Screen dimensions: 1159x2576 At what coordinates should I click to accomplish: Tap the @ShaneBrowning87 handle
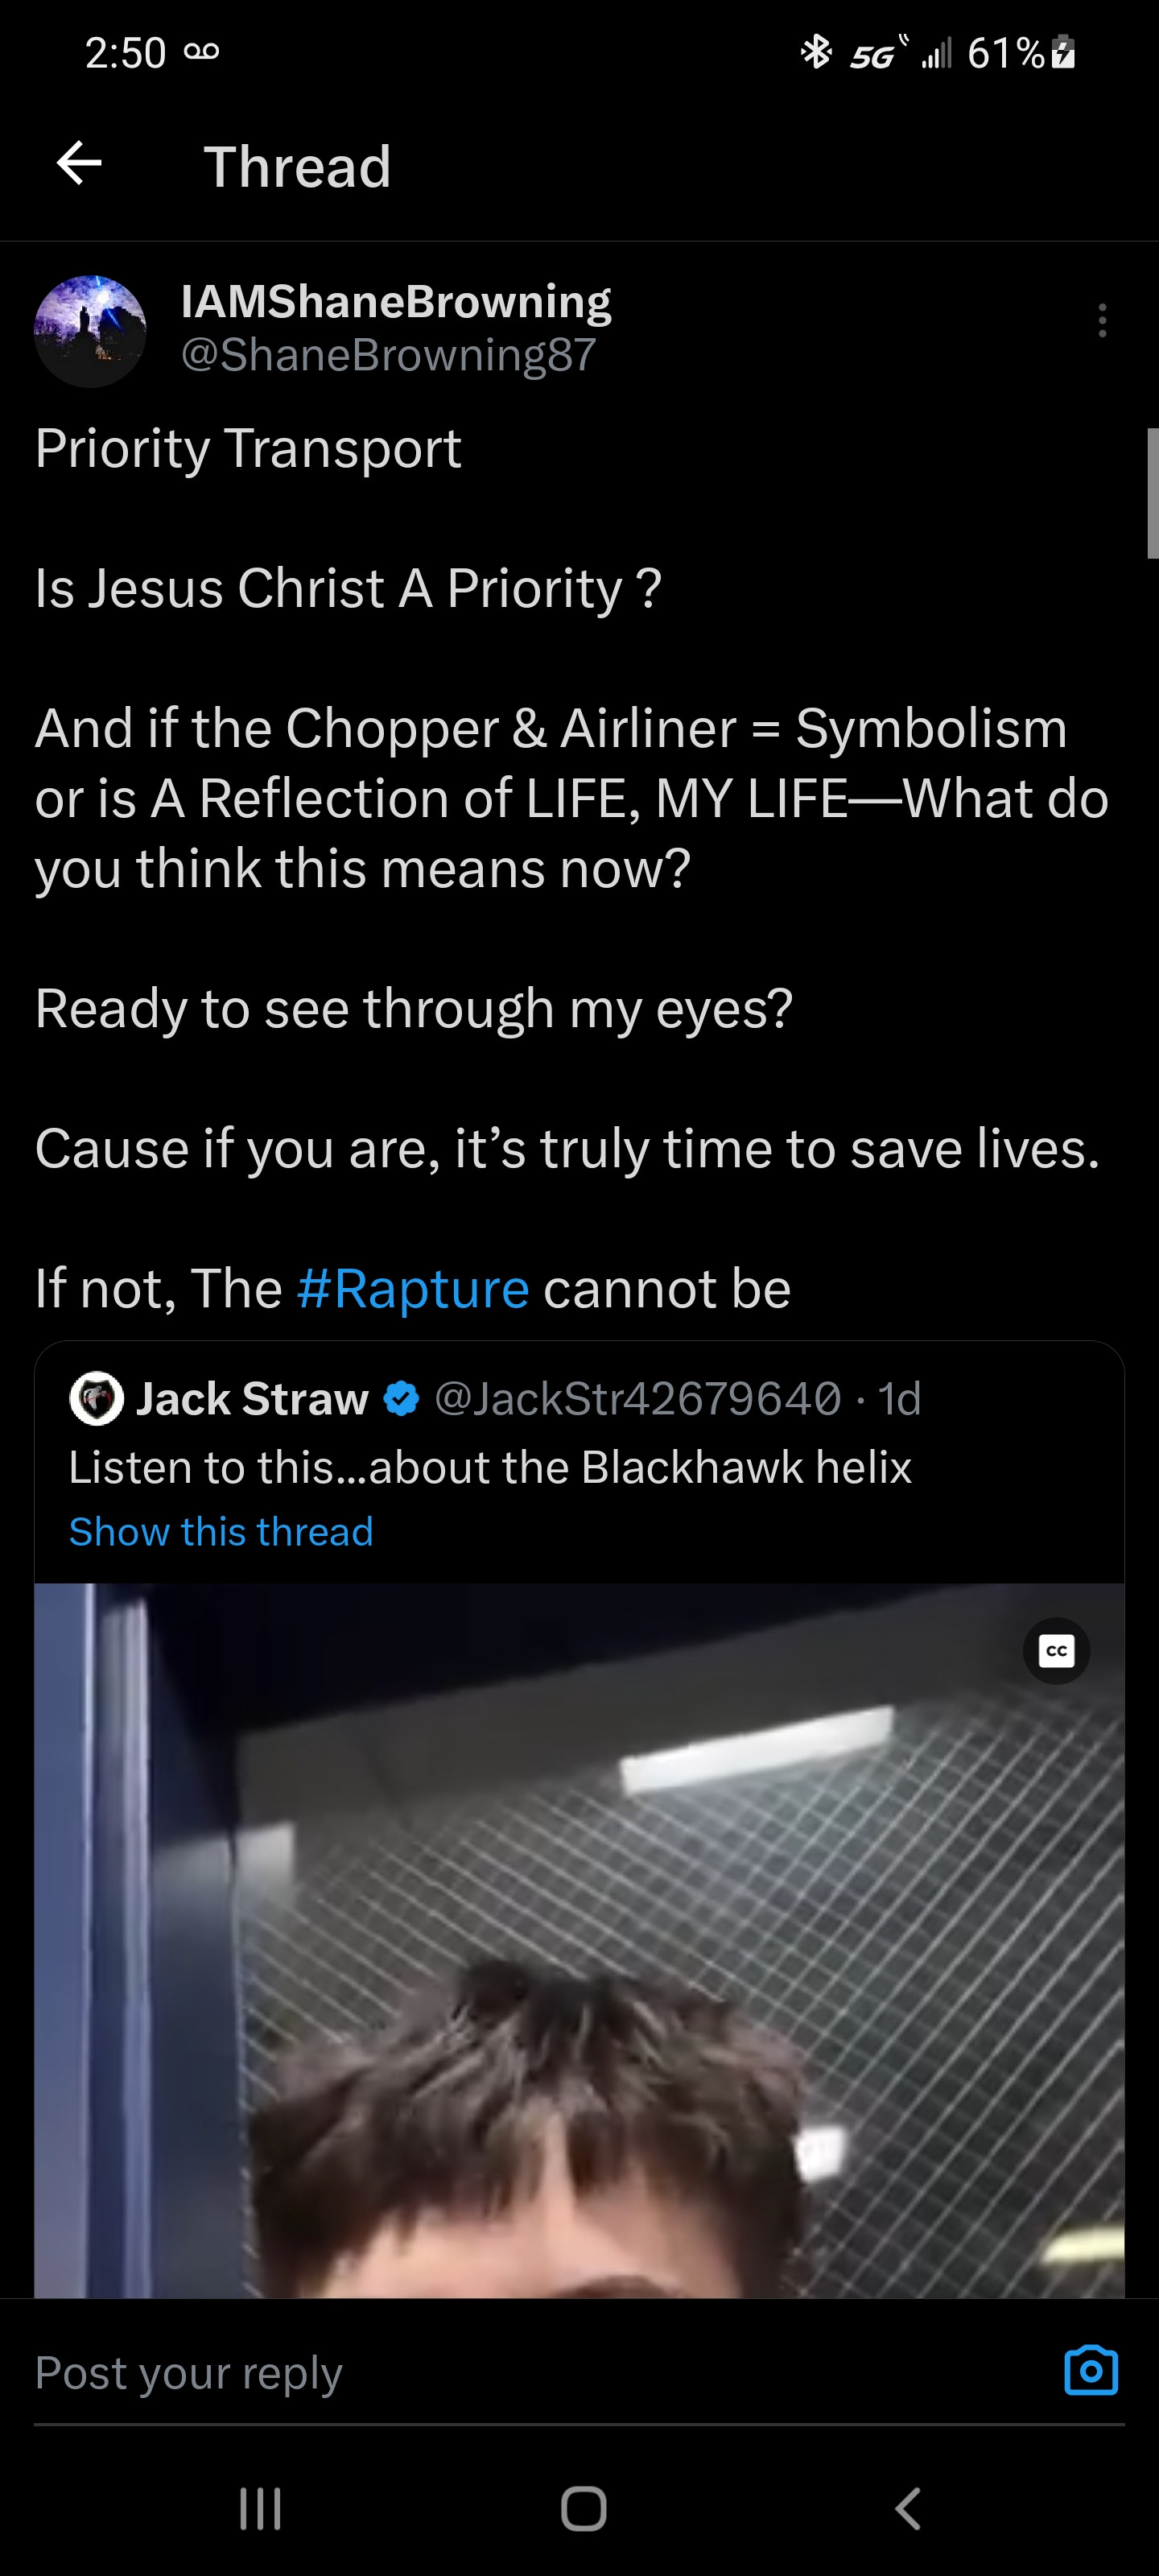(388, 355)
